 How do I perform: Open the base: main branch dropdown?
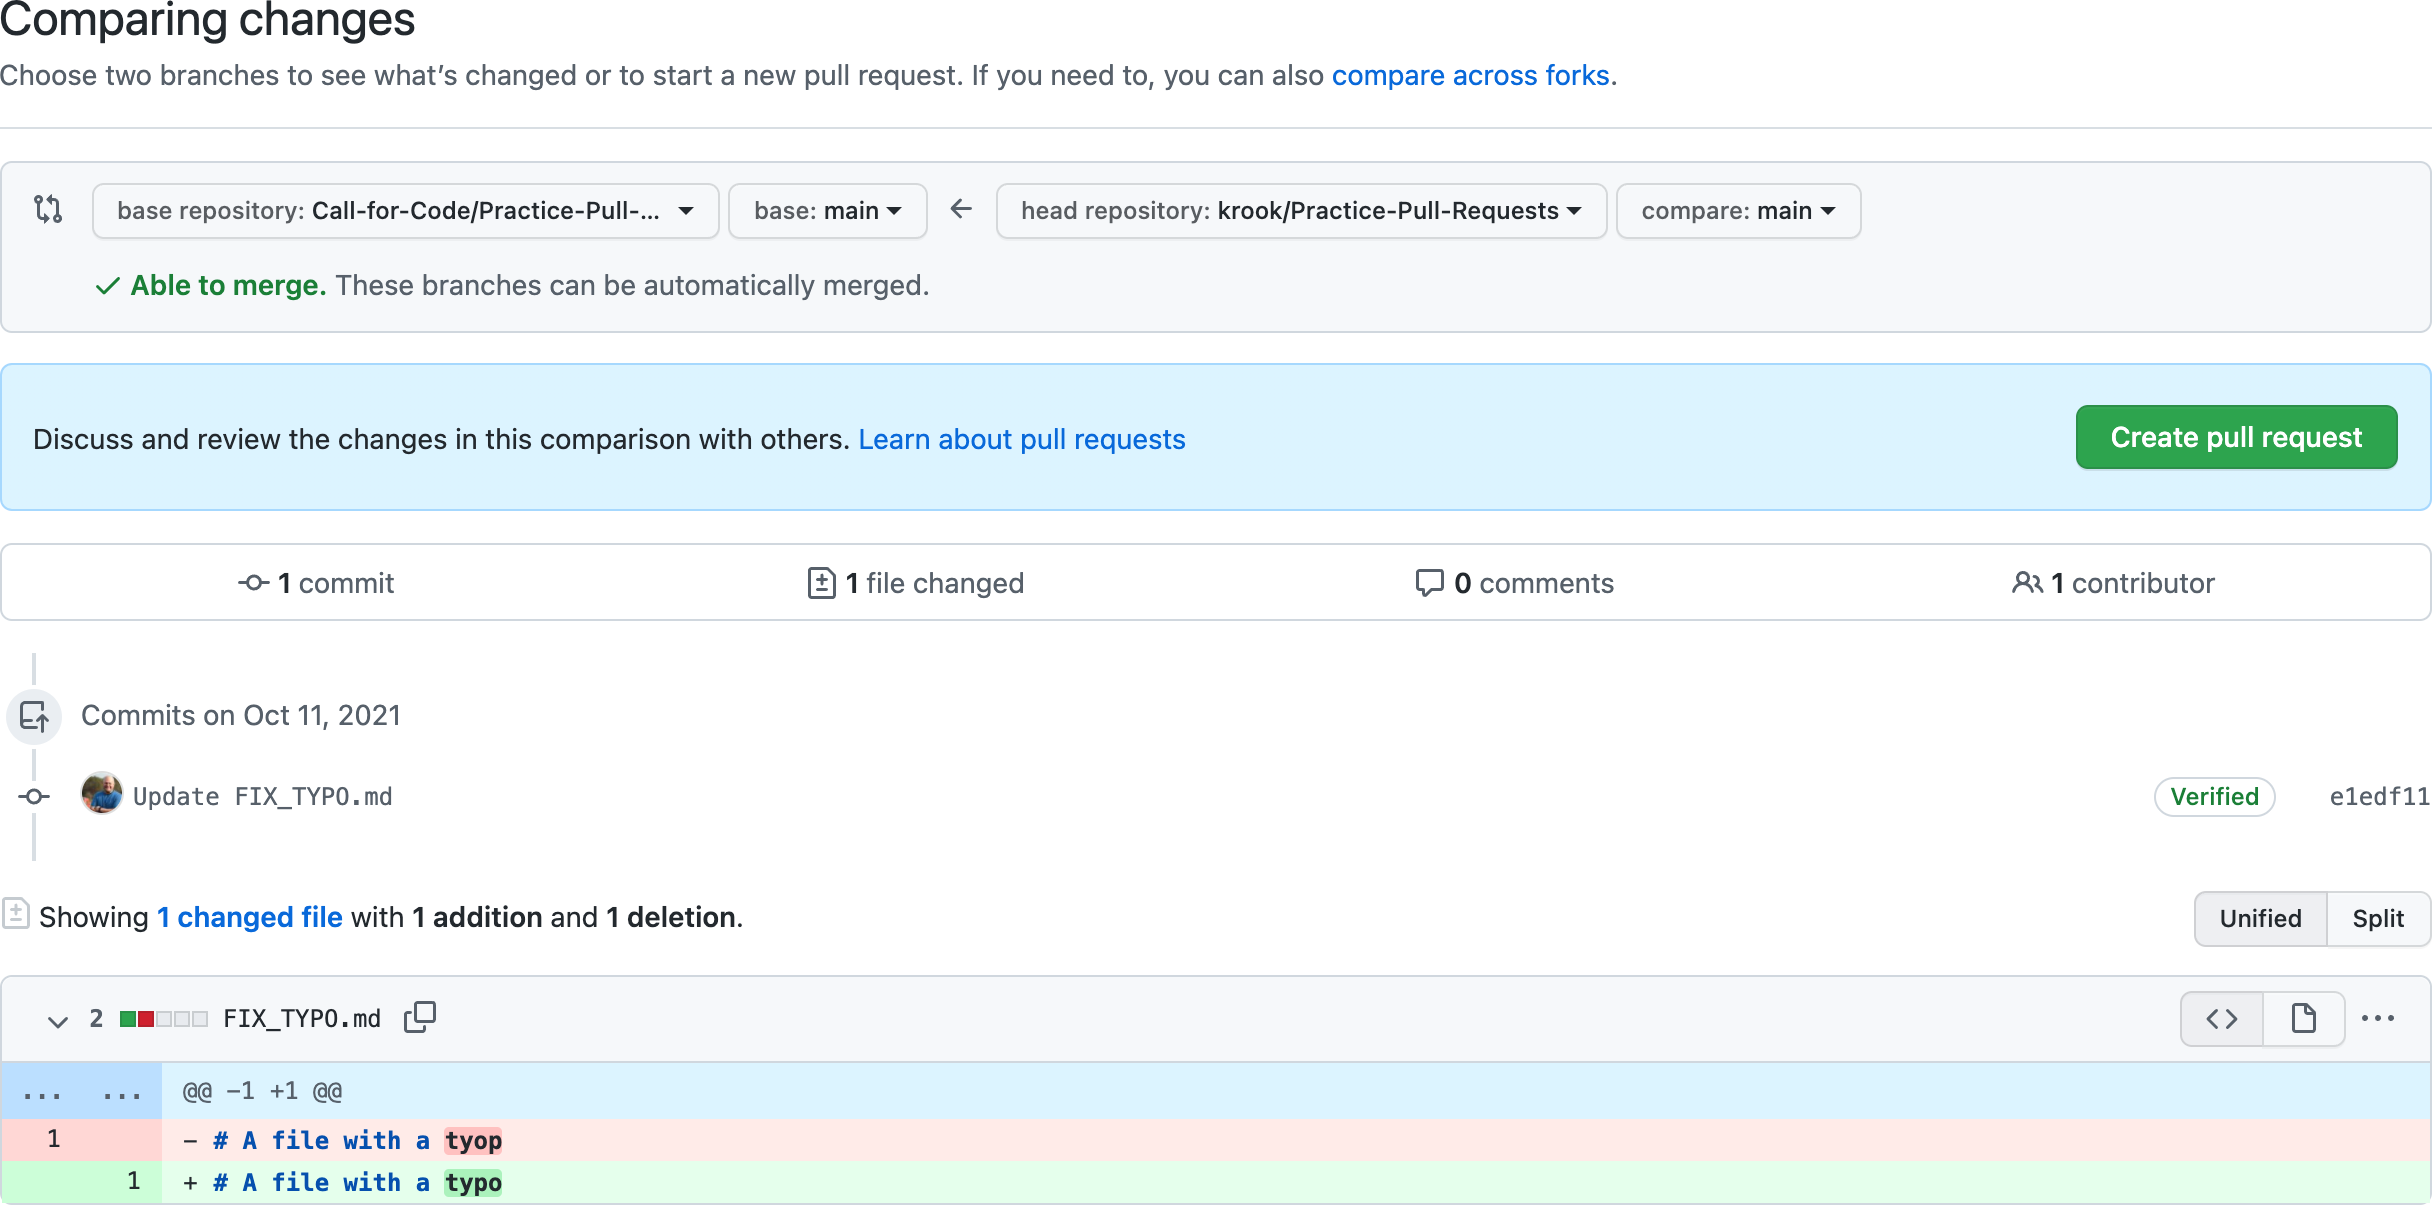(827, 211)
